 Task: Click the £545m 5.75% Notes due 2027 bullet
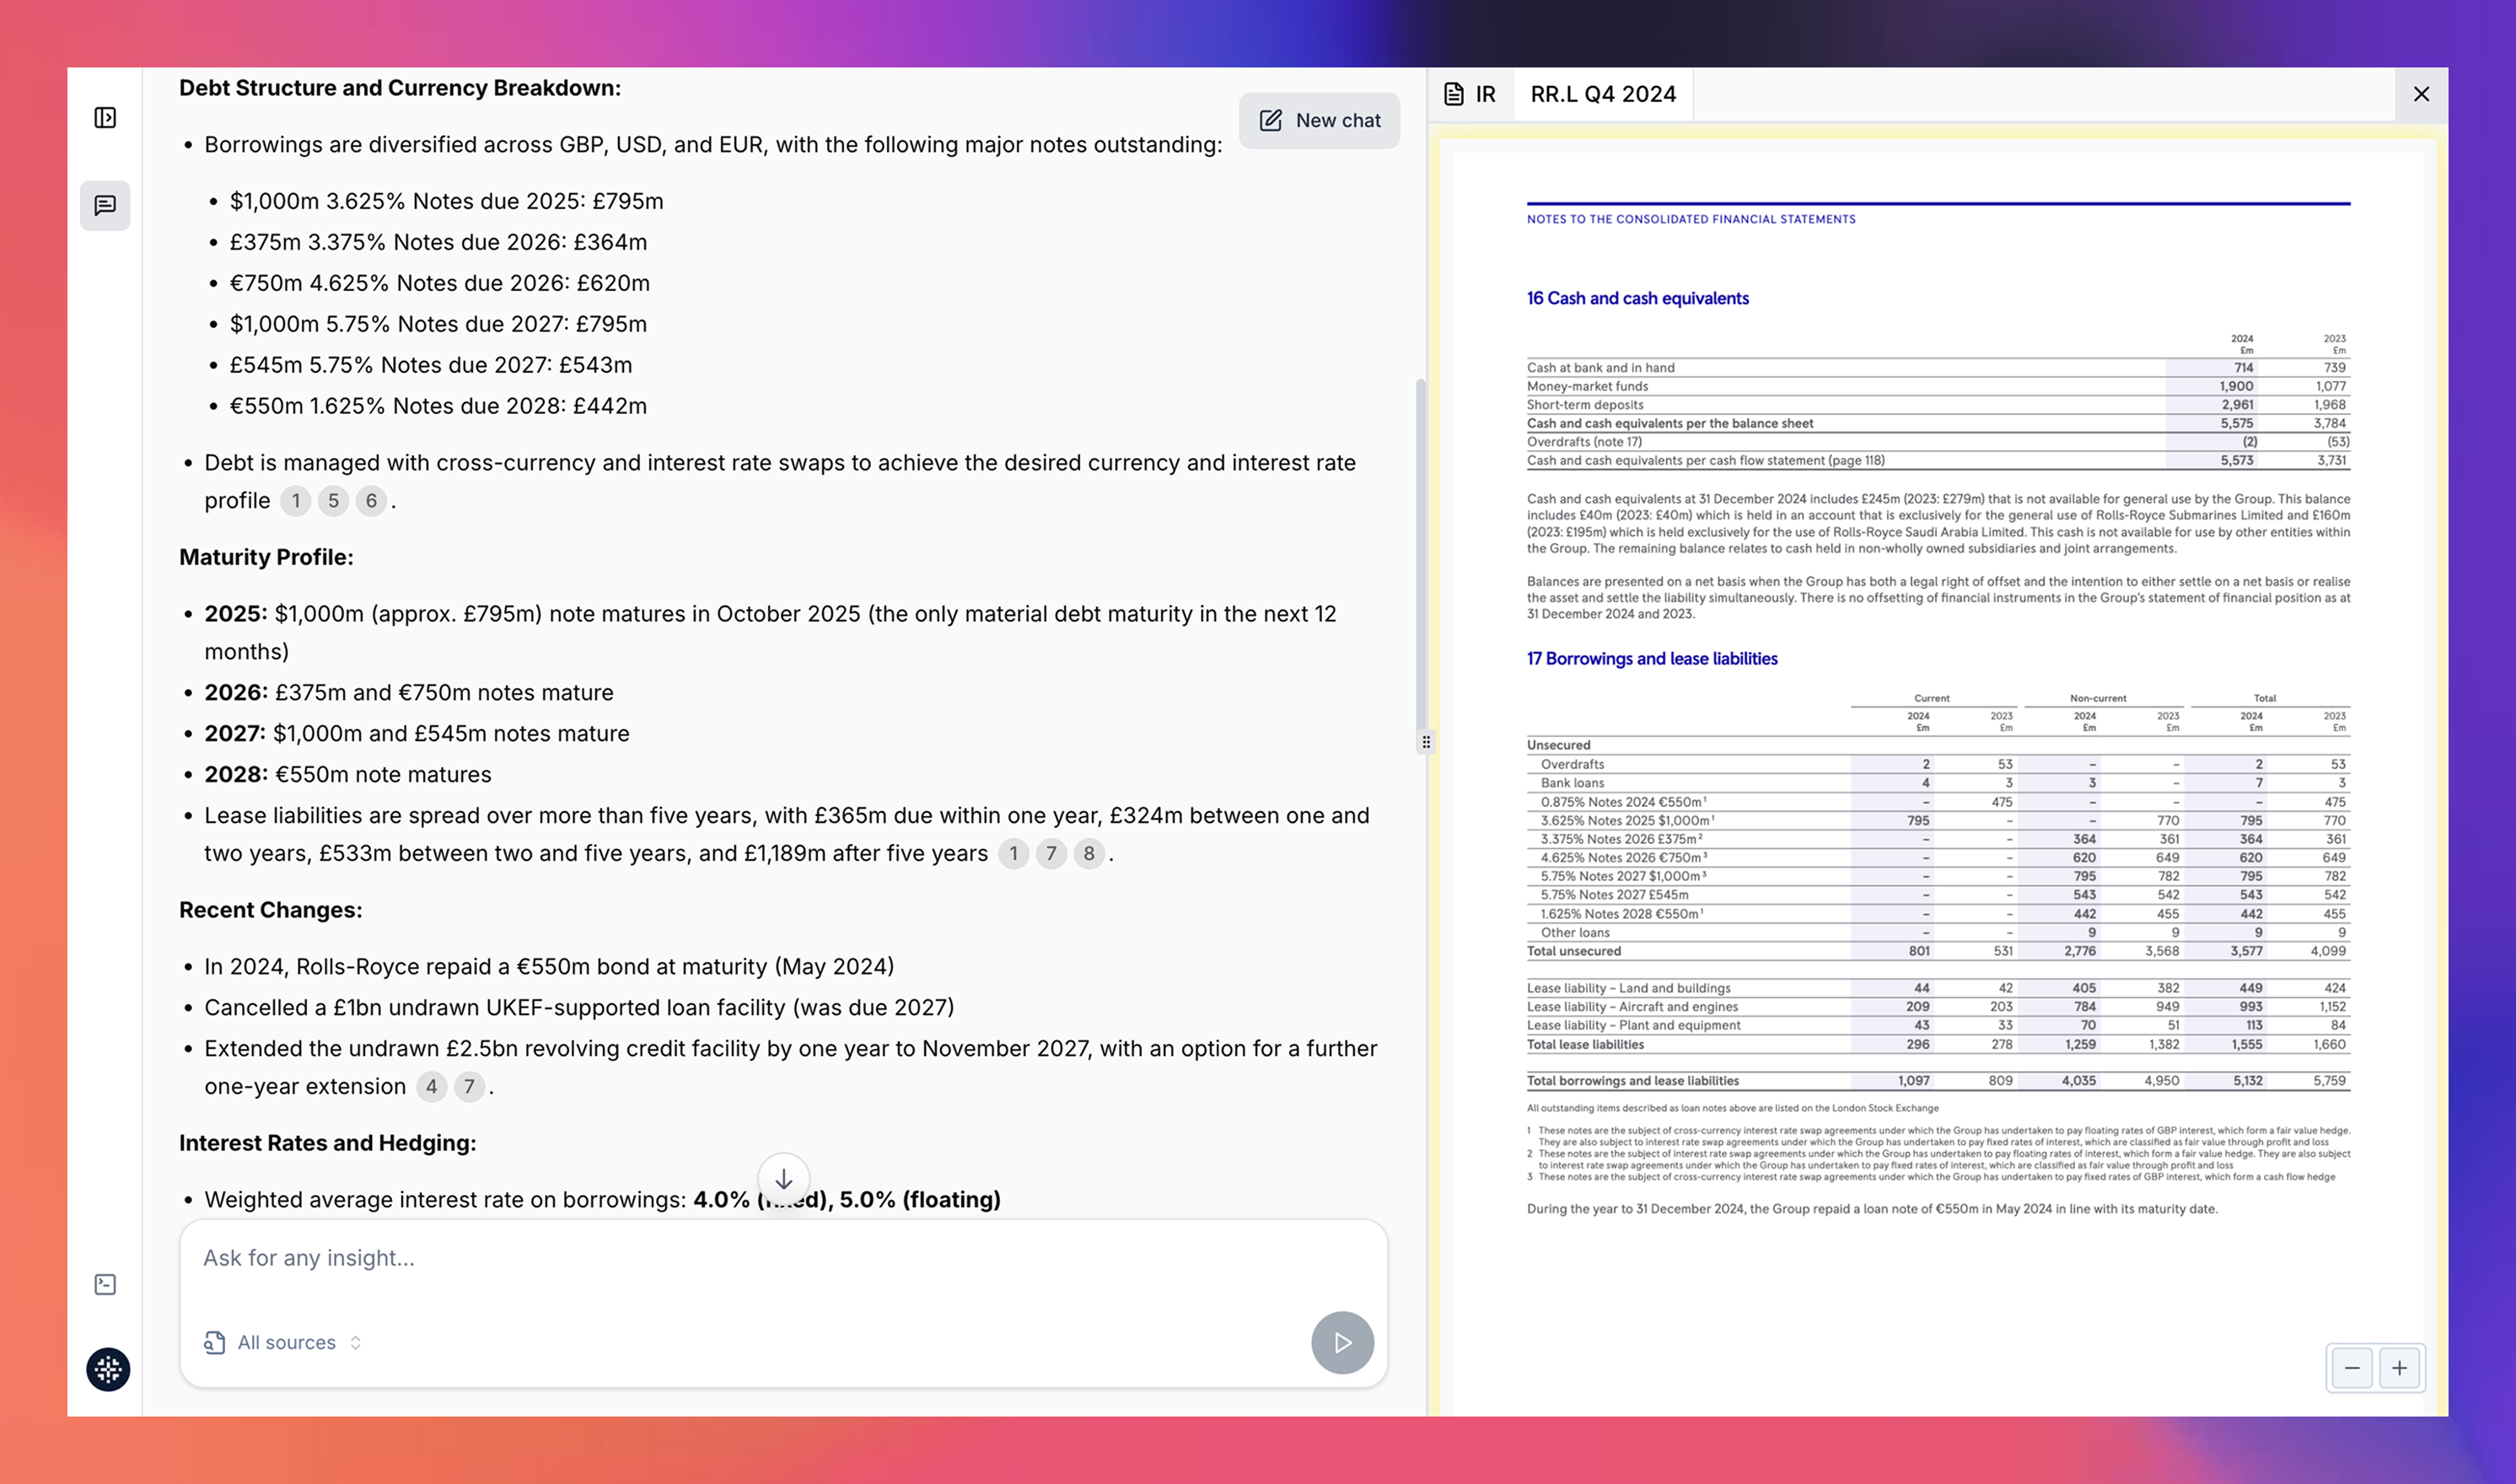[431, 365]
